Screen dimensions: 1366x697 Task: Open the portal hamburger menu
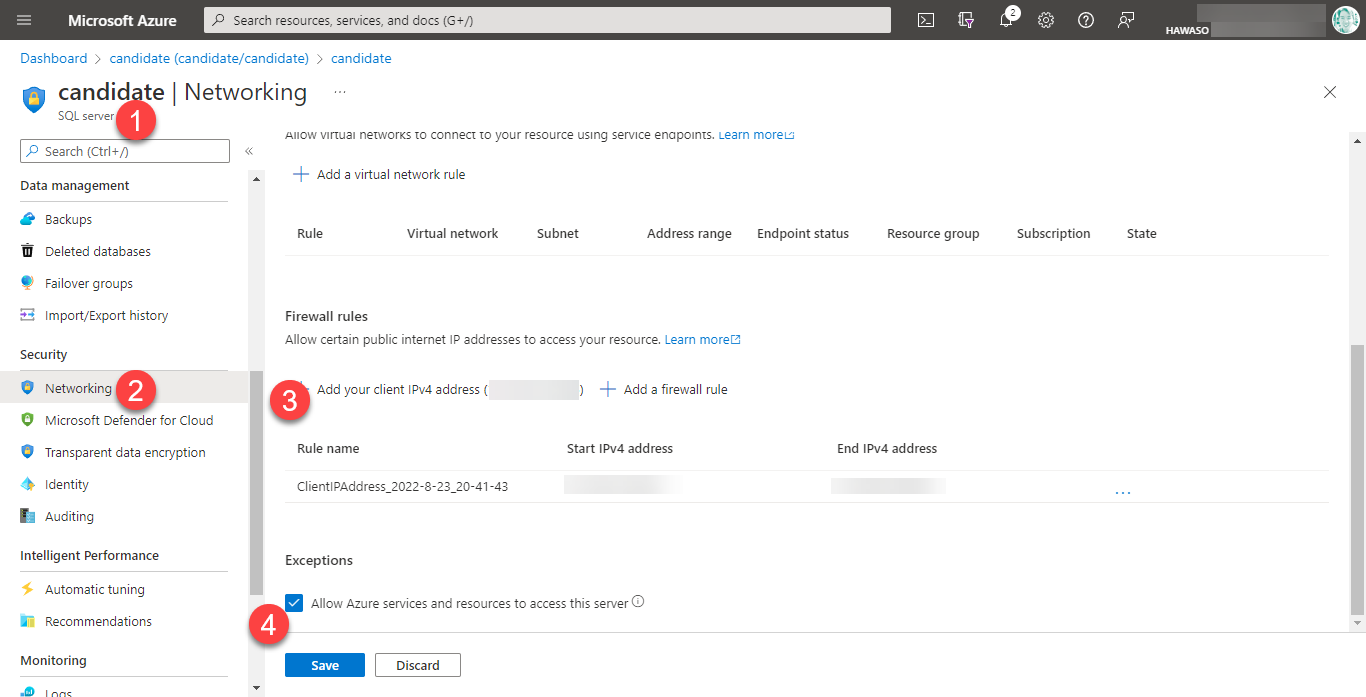[x=25, y=19]
